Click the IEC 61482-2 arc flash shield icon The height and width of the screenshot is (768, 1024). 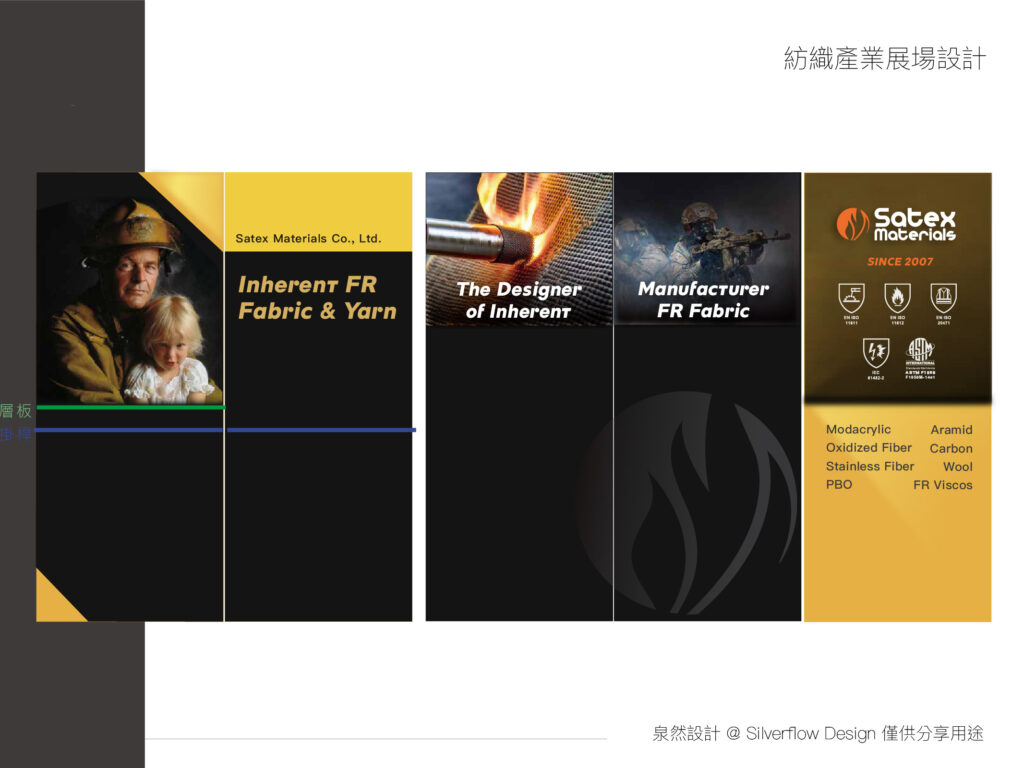point(875,353)
